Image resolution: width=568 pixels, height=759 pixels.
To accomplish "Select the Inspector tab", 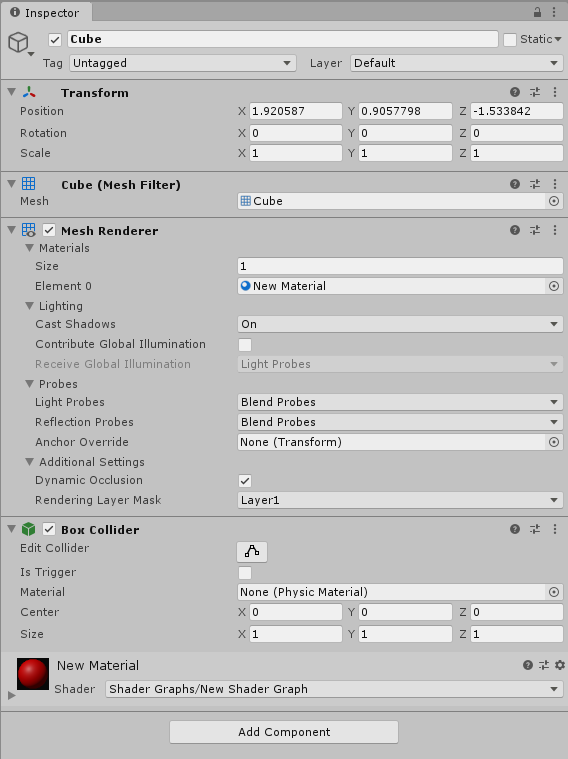I will click(45, 13).
